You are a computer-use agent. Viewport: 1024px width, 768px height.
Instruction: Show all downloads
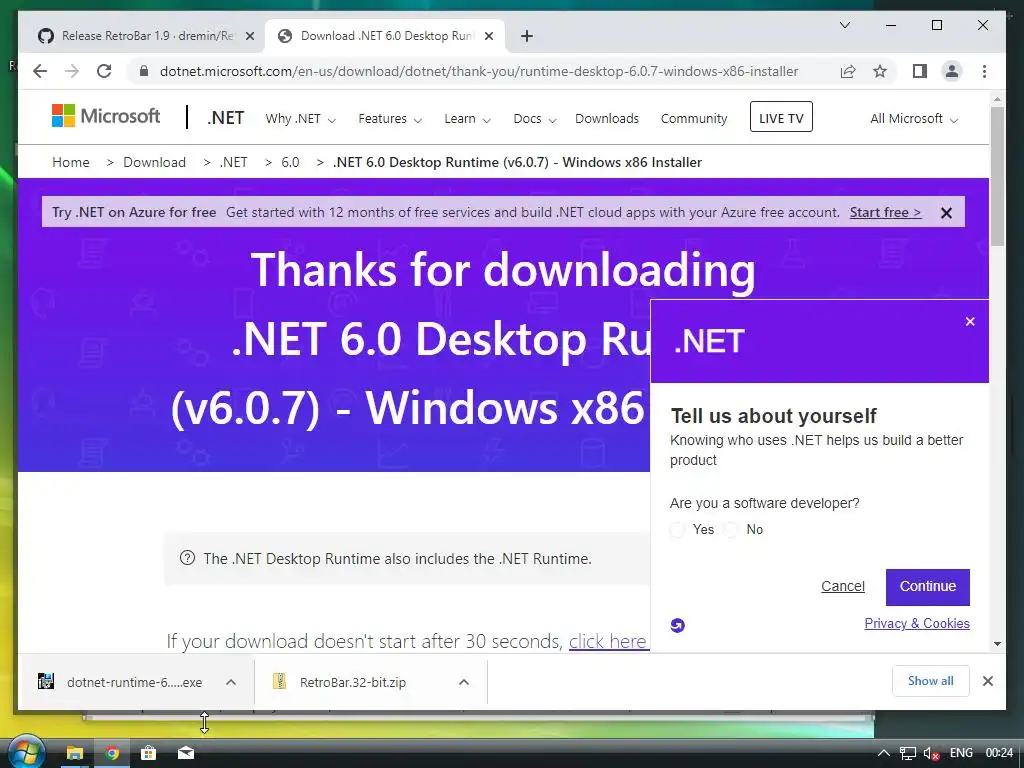[931, 681]
